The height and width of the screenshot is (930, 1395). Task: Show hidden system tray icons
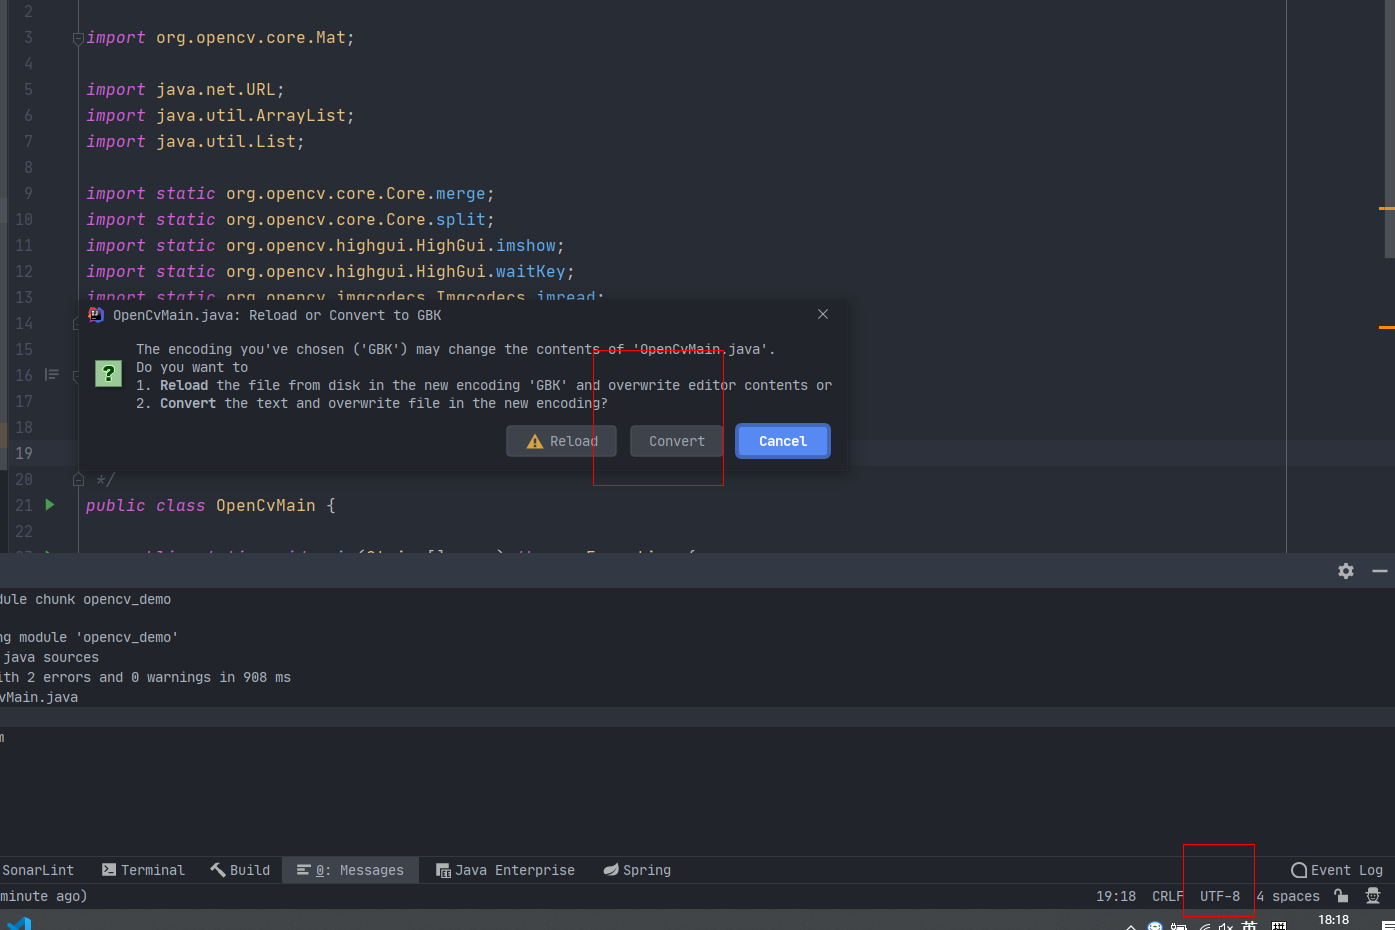point(1131,926)
